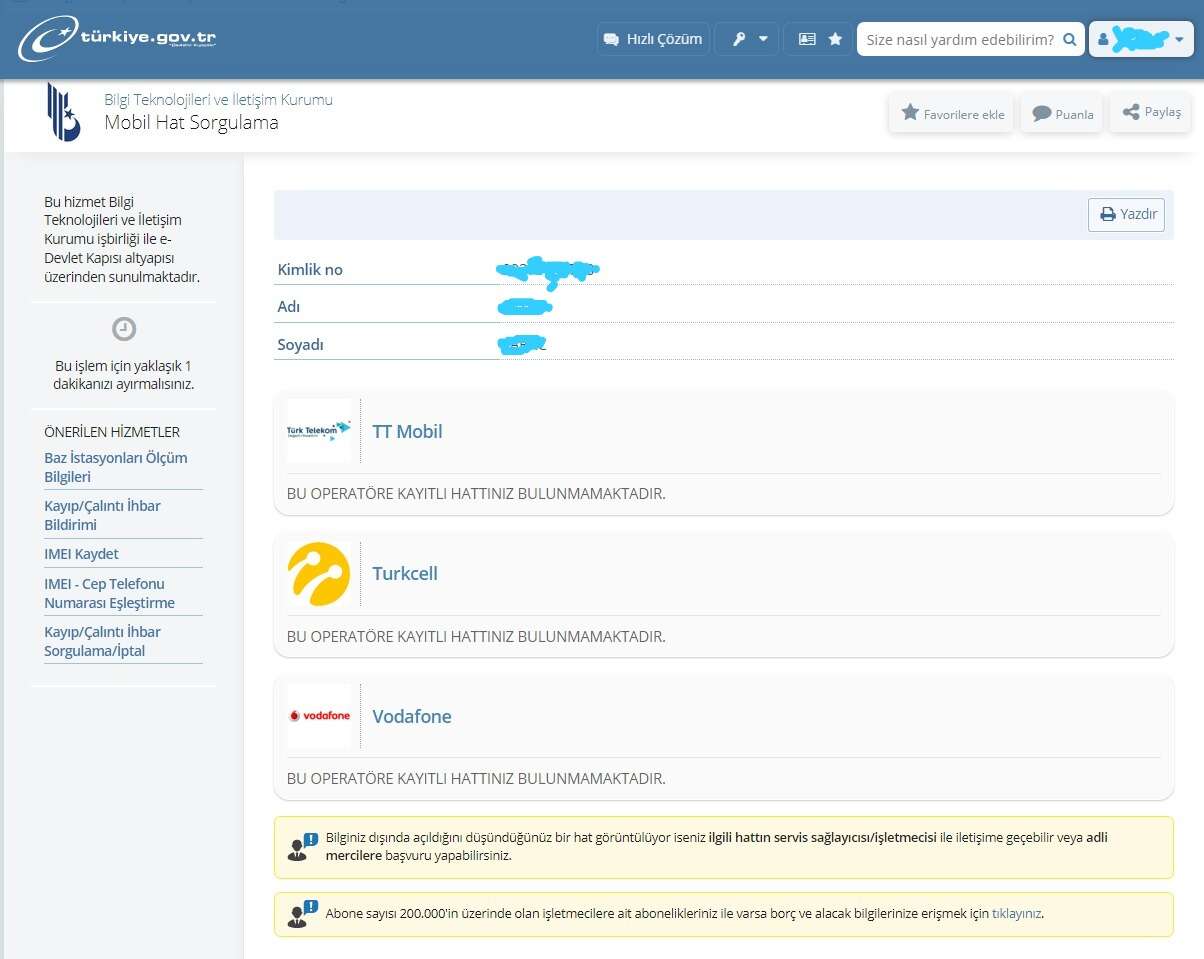Click the Puanla rating button
This screenshot has width=1204, height=959.
pos(1062,114)
